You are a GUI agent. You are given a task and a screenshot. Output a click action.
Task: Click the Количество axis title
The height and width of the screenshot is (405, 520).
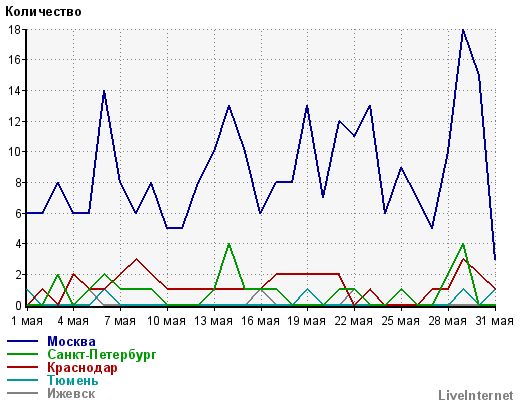tap(43, 12)
